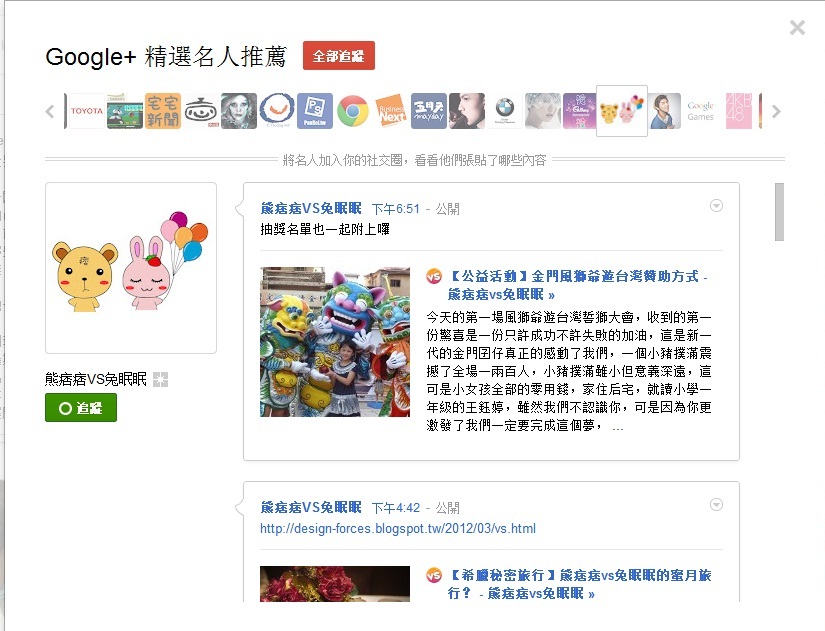Viewport: 825px width, 631px height.
Task: Close the recommendation dialog with X
Action: pos(797,27)
